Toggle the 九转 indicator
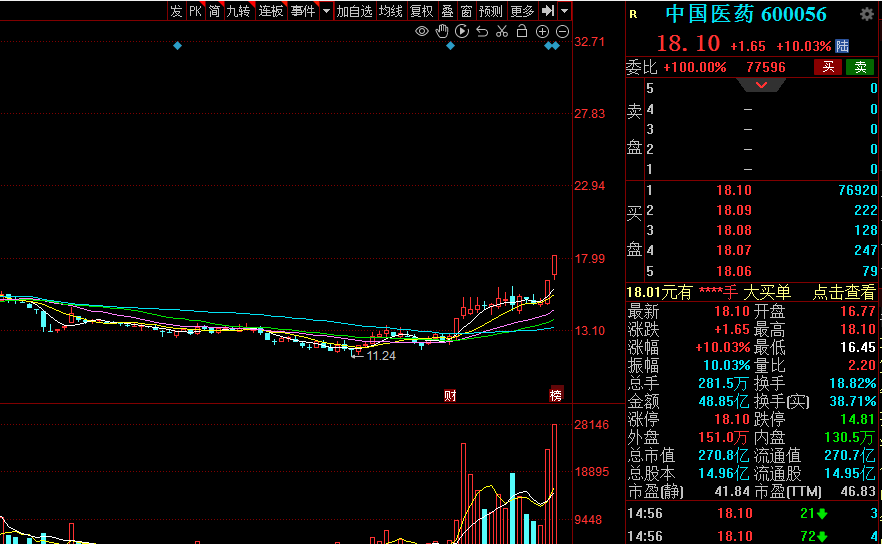The height and width of the screenshot is (544, 882). [238, 11]
